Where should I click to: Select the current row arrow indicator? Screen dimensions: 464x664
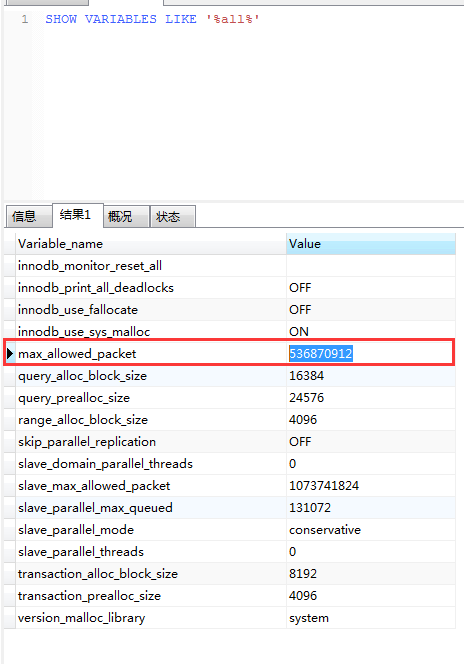(10, 354)
